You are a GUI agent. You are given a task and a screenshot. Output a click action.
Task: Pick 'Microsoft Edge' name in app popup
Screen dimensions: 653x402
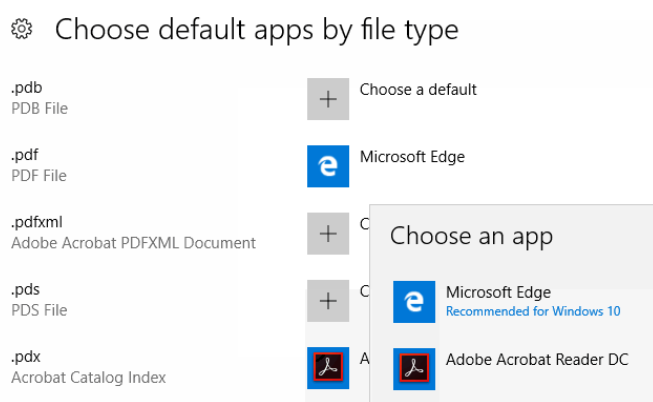coord(498,292)
